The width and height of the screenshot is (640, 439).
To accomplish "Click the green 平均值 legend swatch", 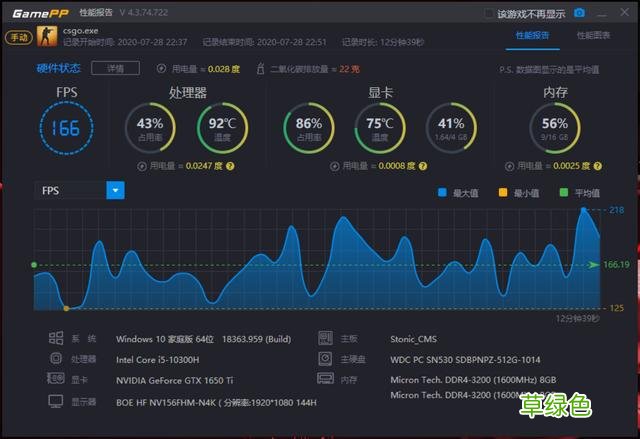I will click(x=564, y=193).
